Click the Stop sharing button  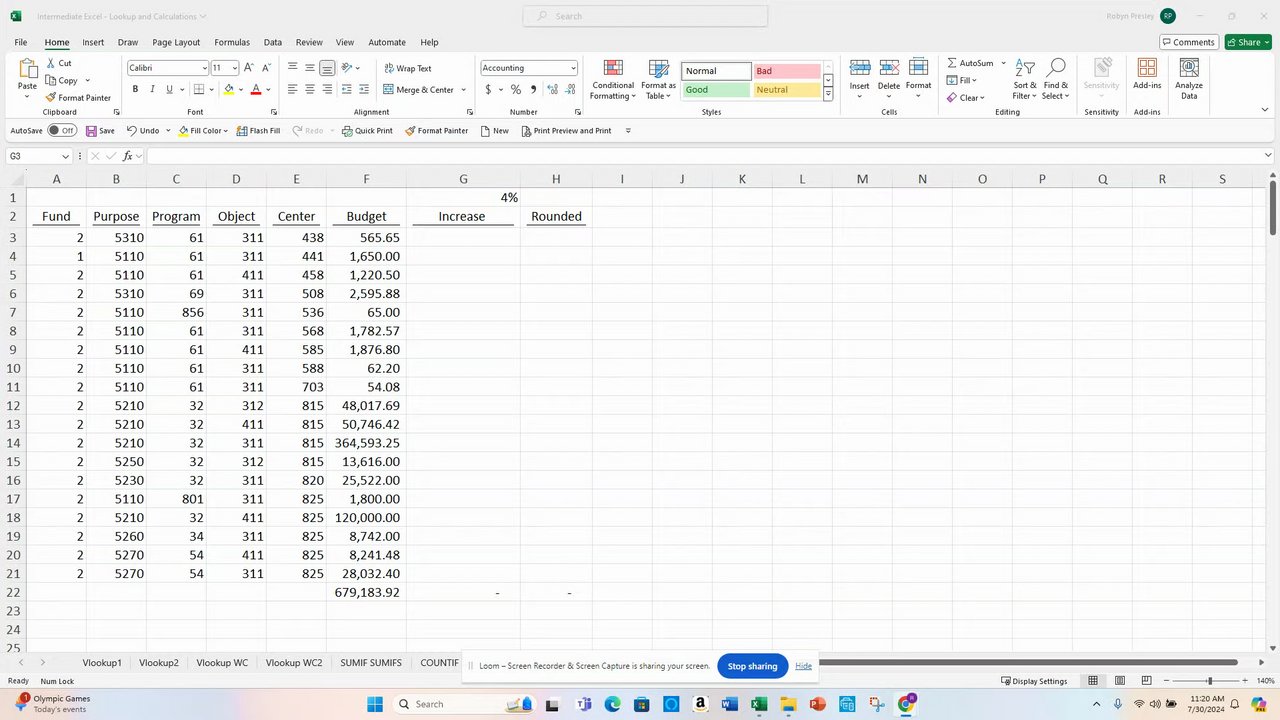click(752, 666)
